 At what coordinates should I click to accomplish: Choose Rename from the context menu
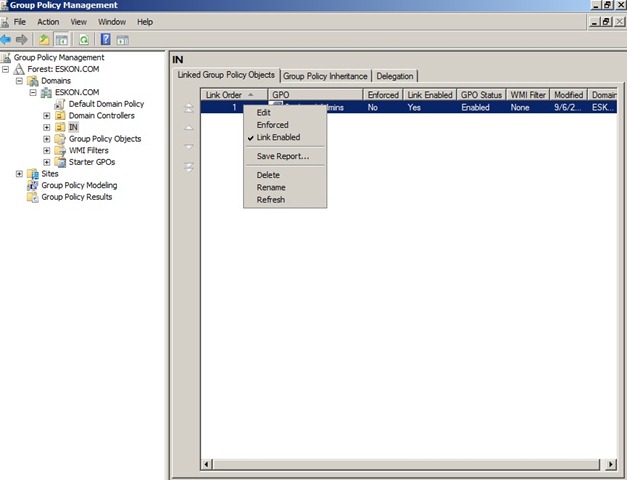(x=285, y=187)
